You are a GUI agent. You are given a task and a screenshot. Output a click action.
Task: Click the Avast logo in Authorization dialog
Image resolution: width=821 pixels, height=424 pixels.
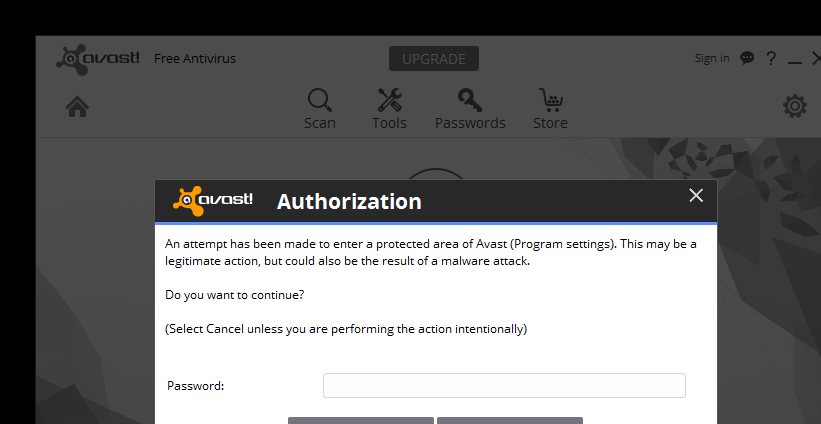(x=213, y=200)
